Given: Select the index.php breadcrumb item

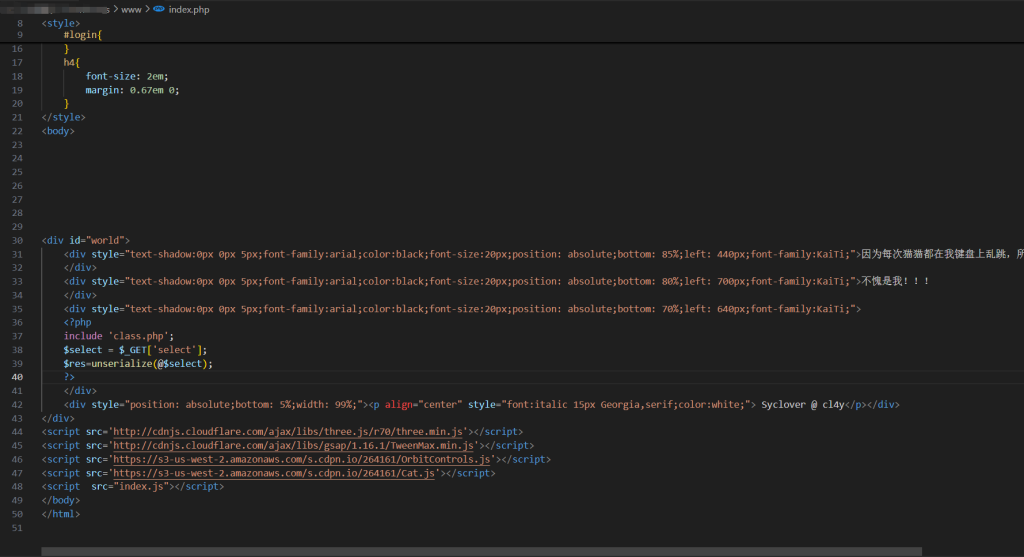Looking at the screenshot, I should [189, 10].
